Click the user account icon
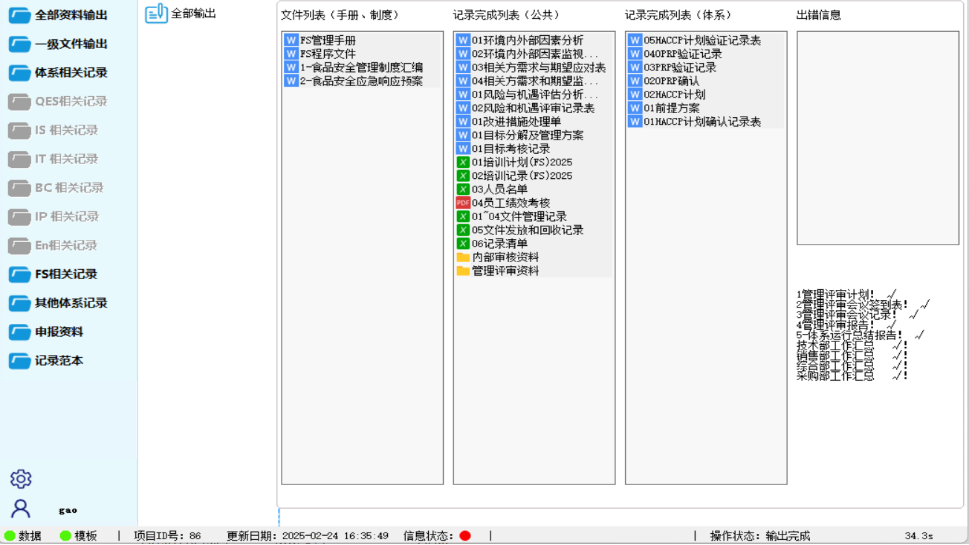The width and height of the screenshot is (969, 545). pyautogui.click(x=20, y=509)
